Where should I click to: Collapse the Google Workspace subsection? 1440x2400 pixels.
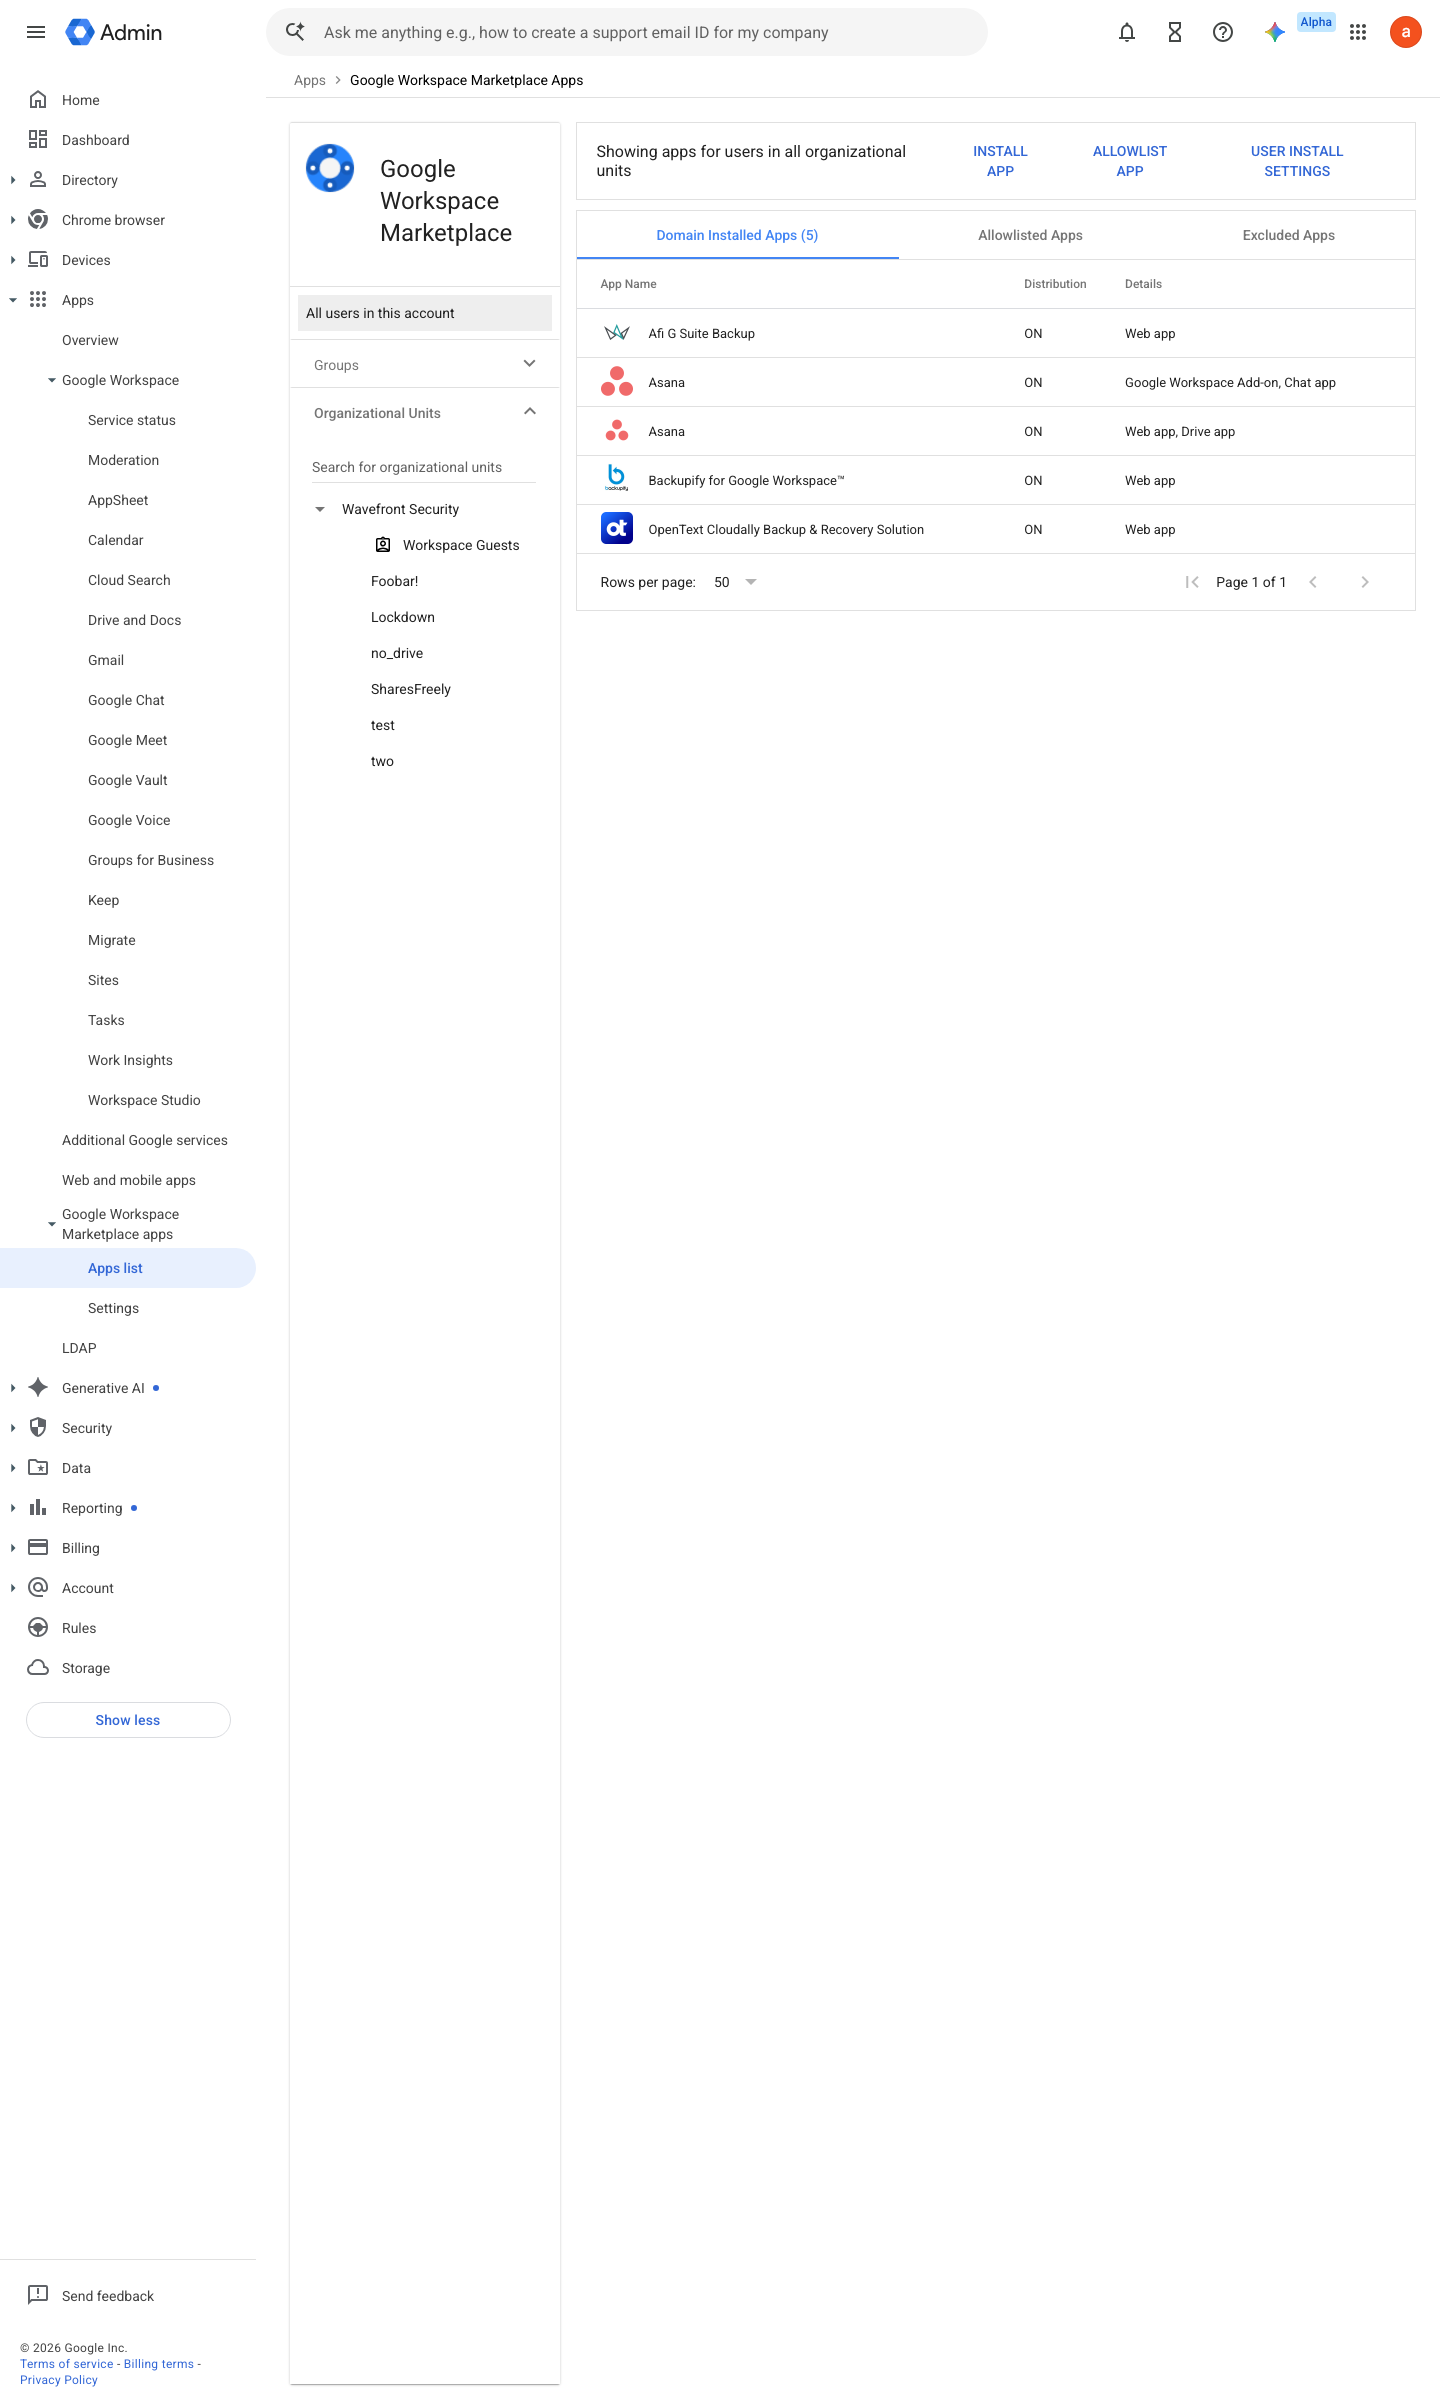[x=52, y=380]
